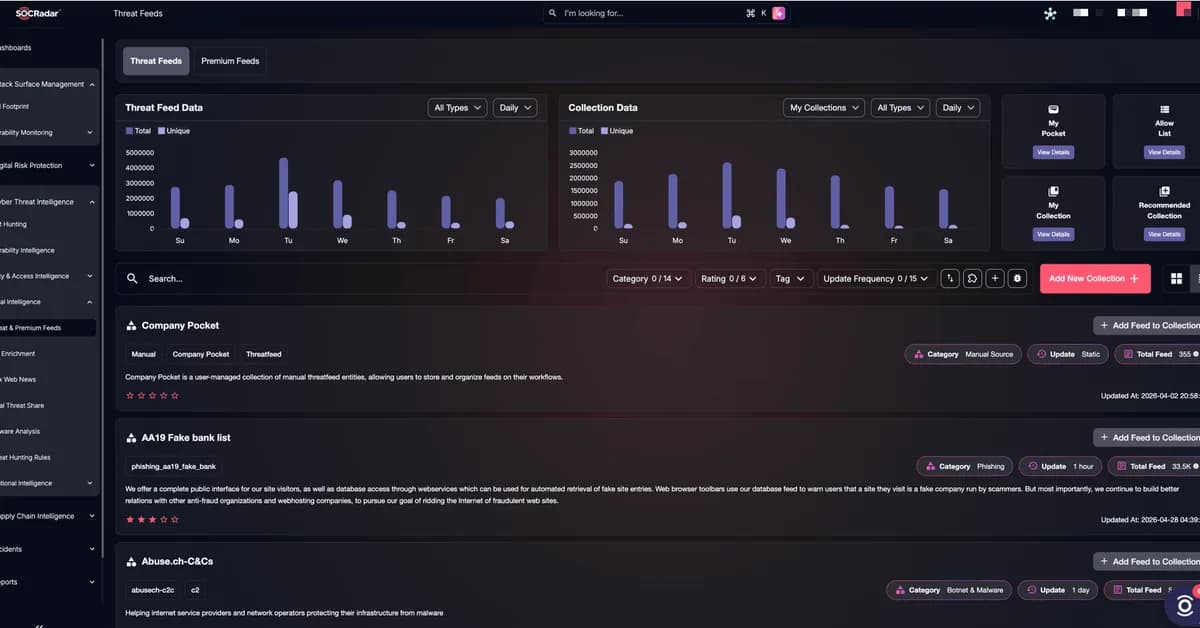Viewport: 1200px width, 628px height.
Task: Open Malware Analysis sidebar item
Action: coord(22,431)
